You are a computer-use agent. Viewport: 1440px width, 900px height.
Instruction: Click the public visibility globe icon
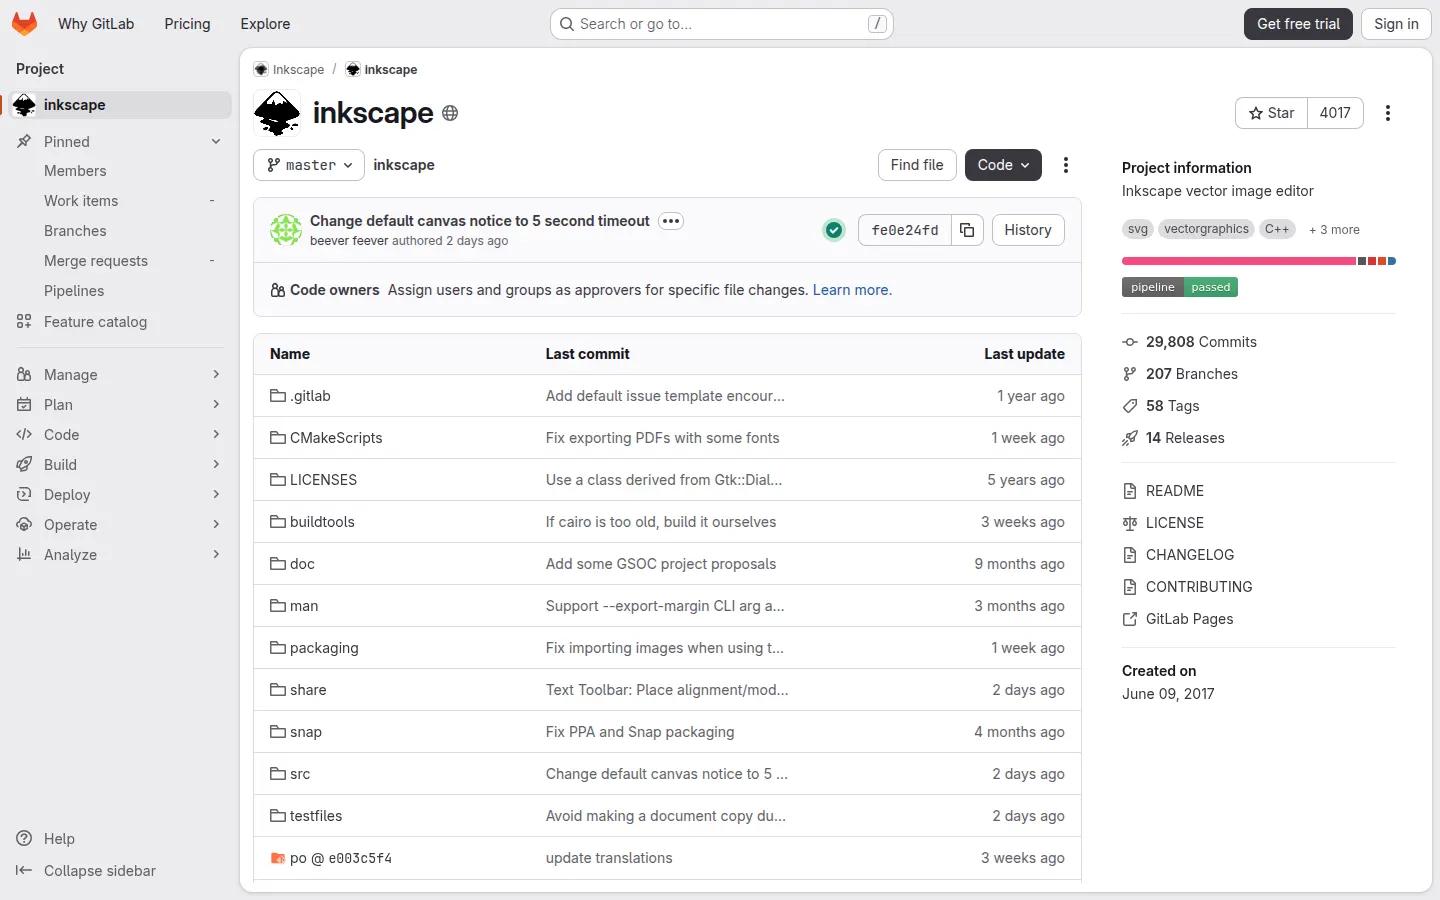point(450,113)
